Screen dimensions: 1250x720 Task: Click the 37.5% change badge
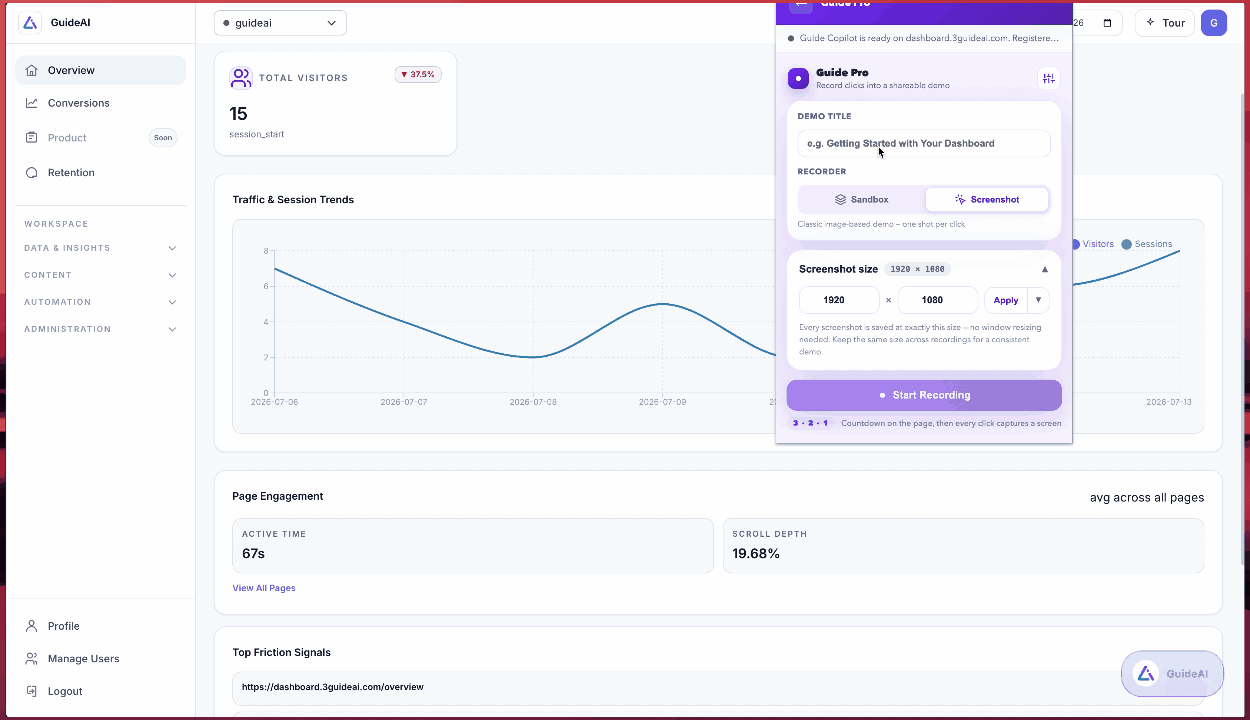[418, 74]
